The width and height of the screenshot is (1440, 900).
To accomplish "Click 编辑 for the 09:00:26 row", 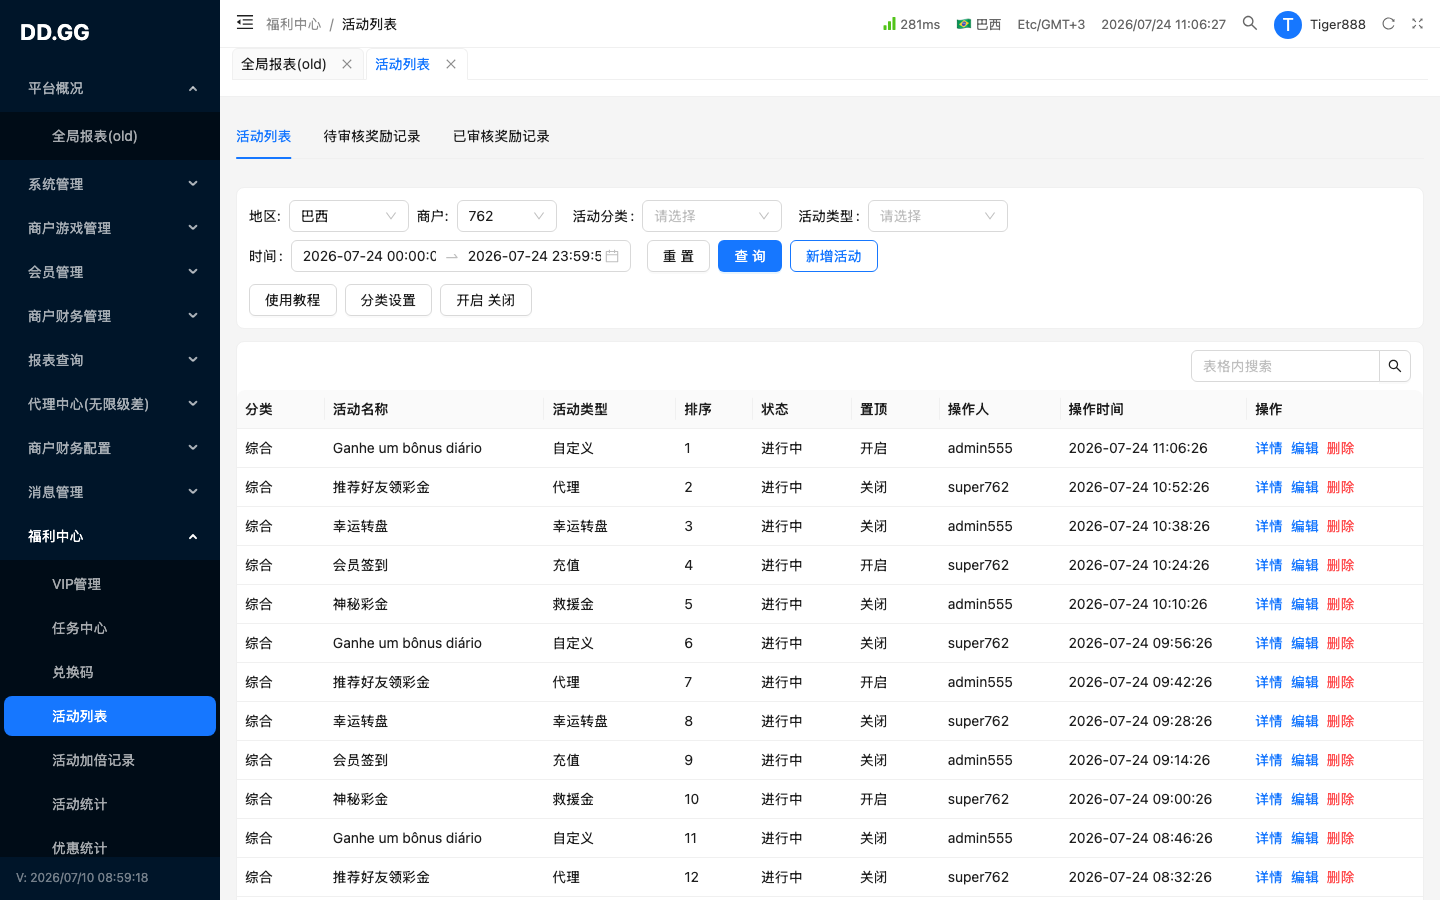I will pyautogui.click(x=1305, y=799).
